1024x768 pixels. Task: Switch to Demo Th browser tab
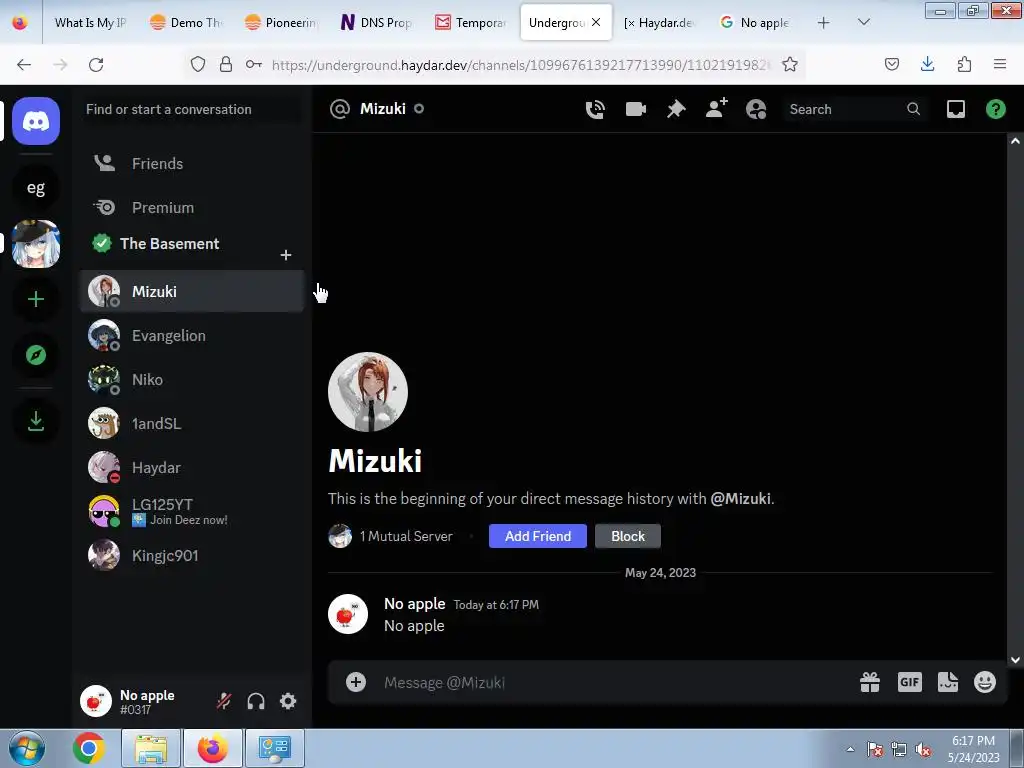186,23
